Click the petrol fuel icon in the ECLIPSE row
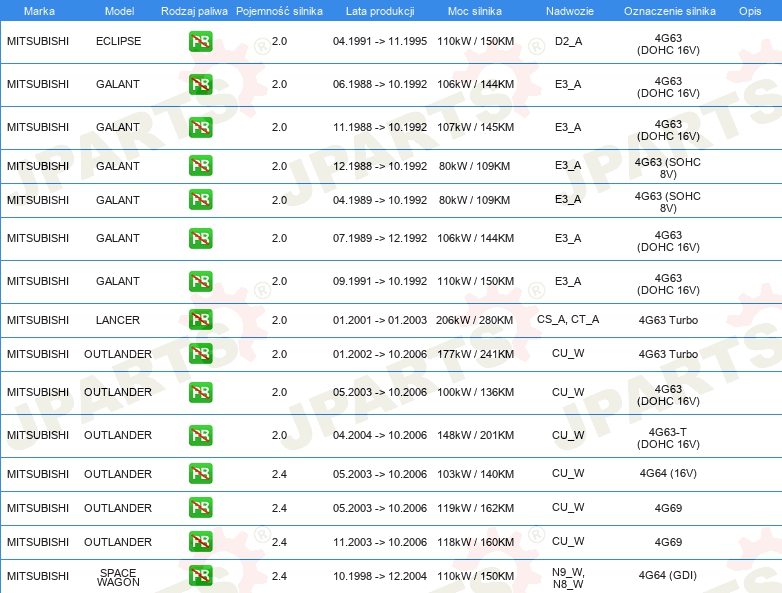 click(x=200, y=41)
